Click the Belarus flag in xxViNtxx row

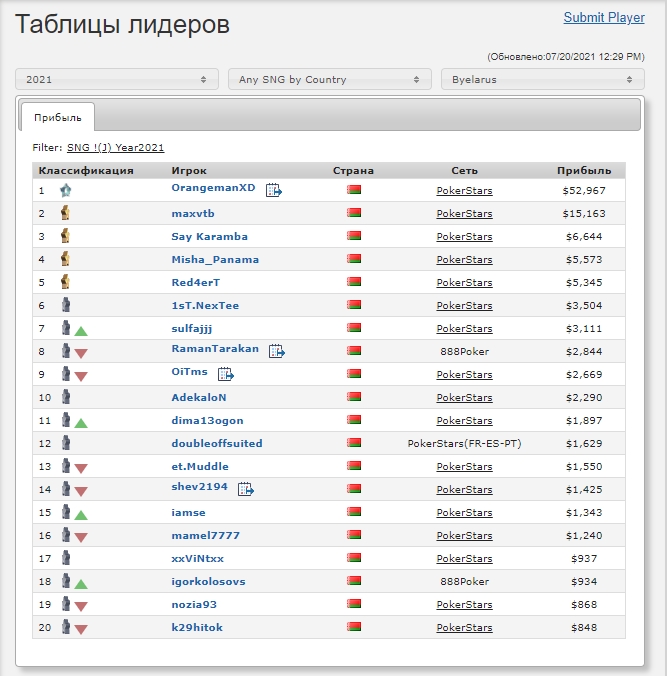click(354, 557)
